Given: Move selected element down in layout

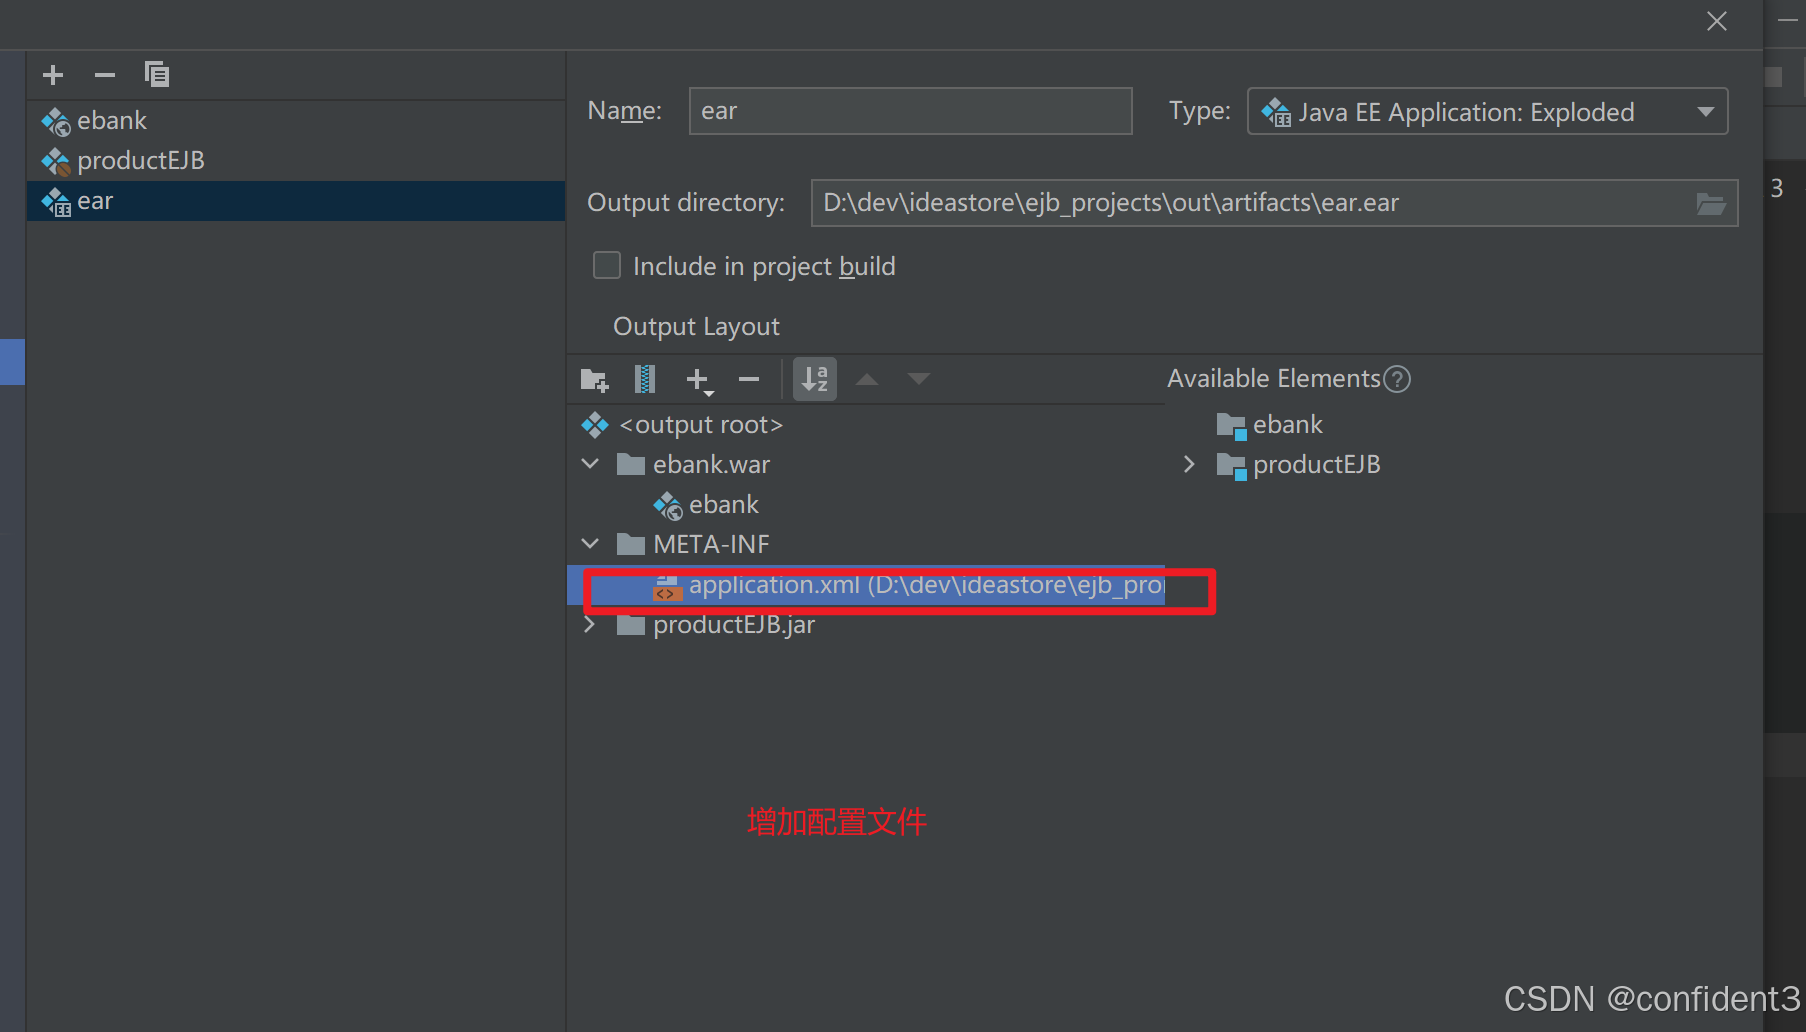Looking at the screenshot, I should pyautogui.click(x=919, y=379).
